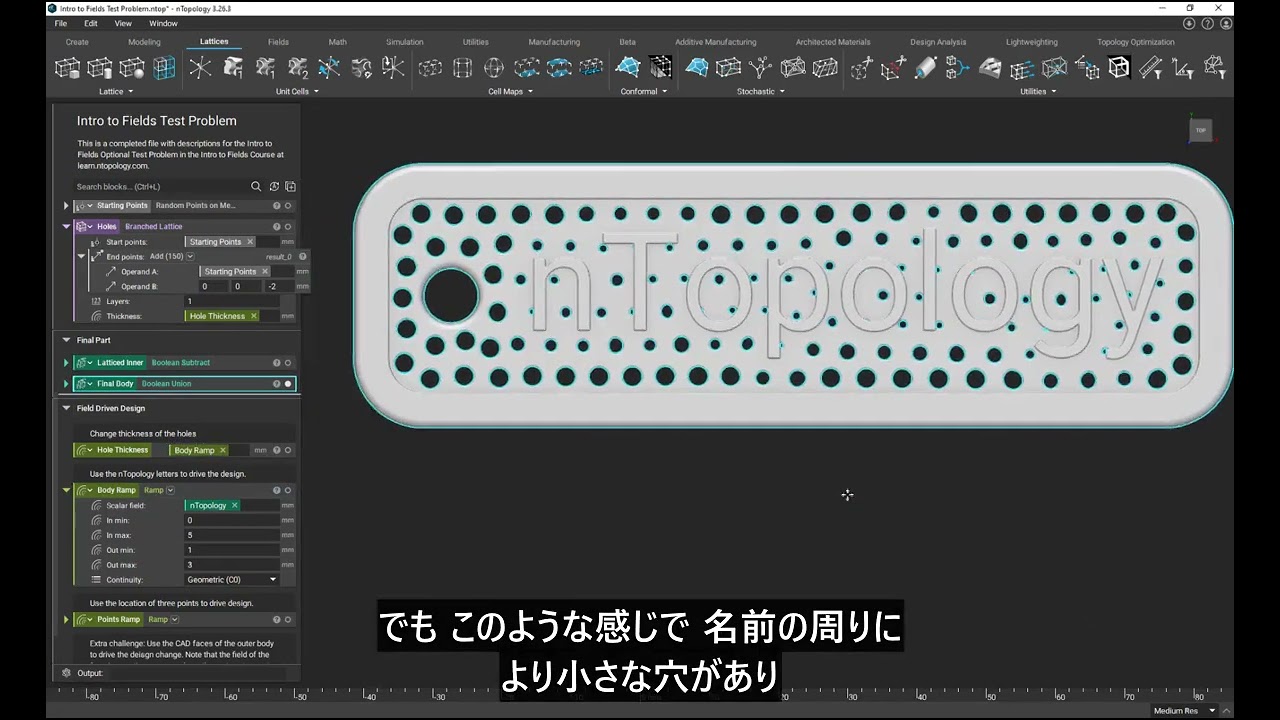
Task: Switch to the Modeling ribbon tab
Action: [144, 42]
